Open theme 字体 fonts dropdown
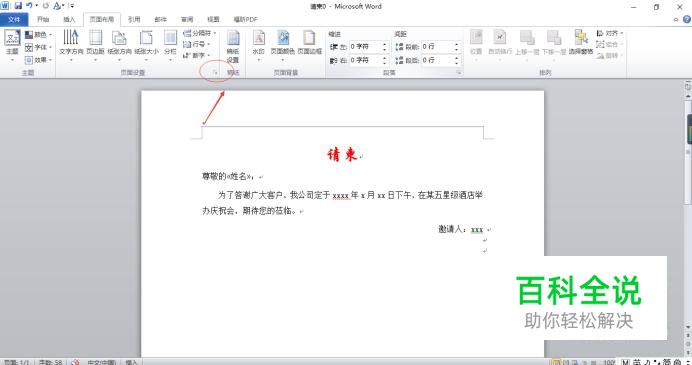 pos(38,47)
